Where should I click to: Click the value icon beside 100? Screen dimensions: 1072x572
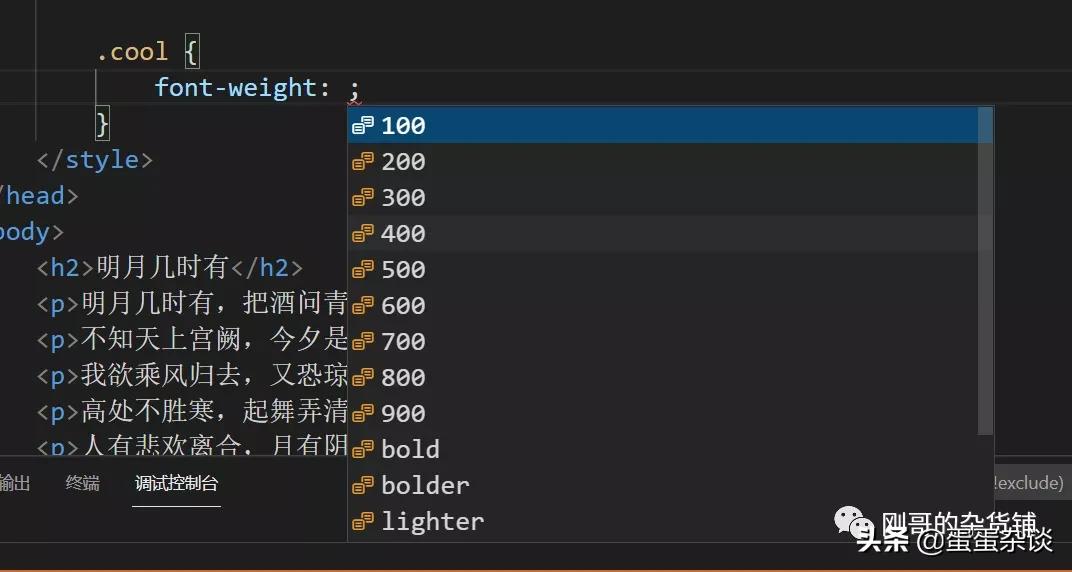tap(363, 125)
